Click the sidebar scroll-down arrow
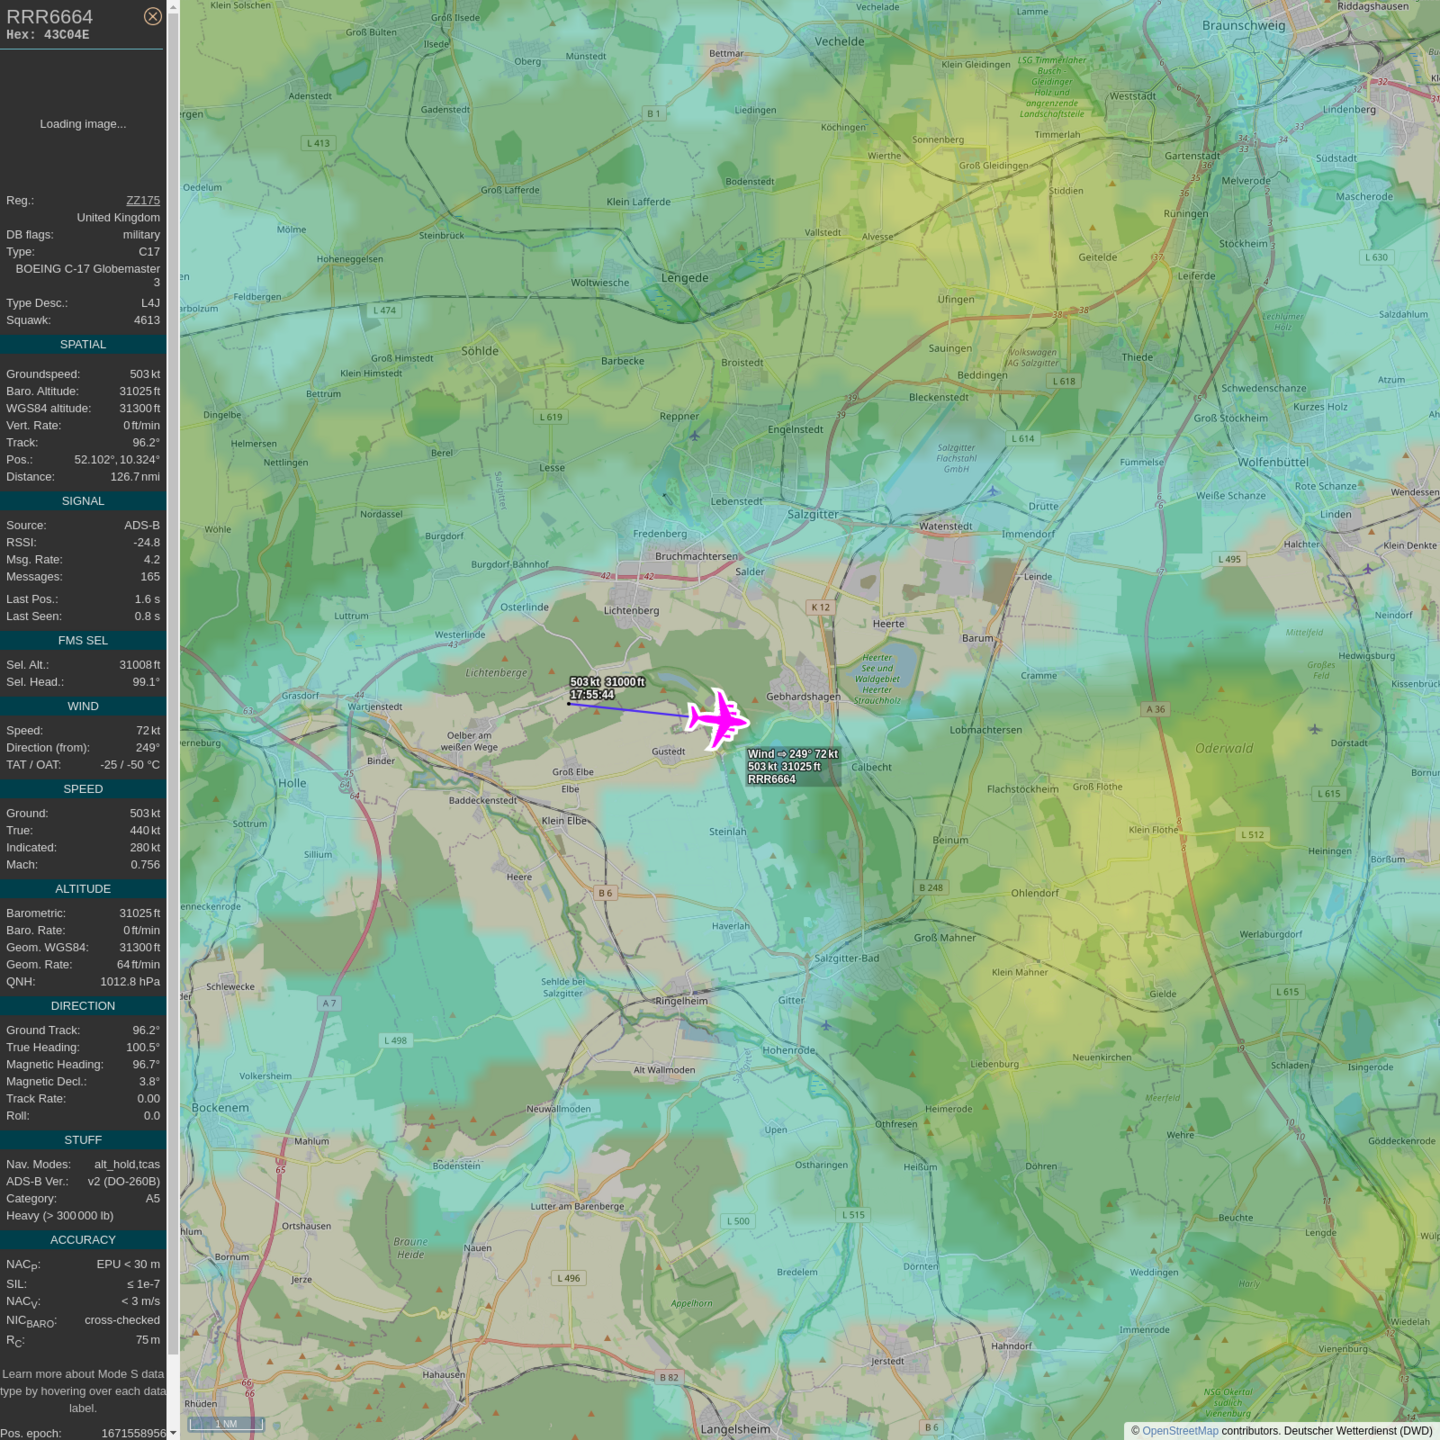The width and height of the screenshot is (1440, 1440). tap(173, 1432)
